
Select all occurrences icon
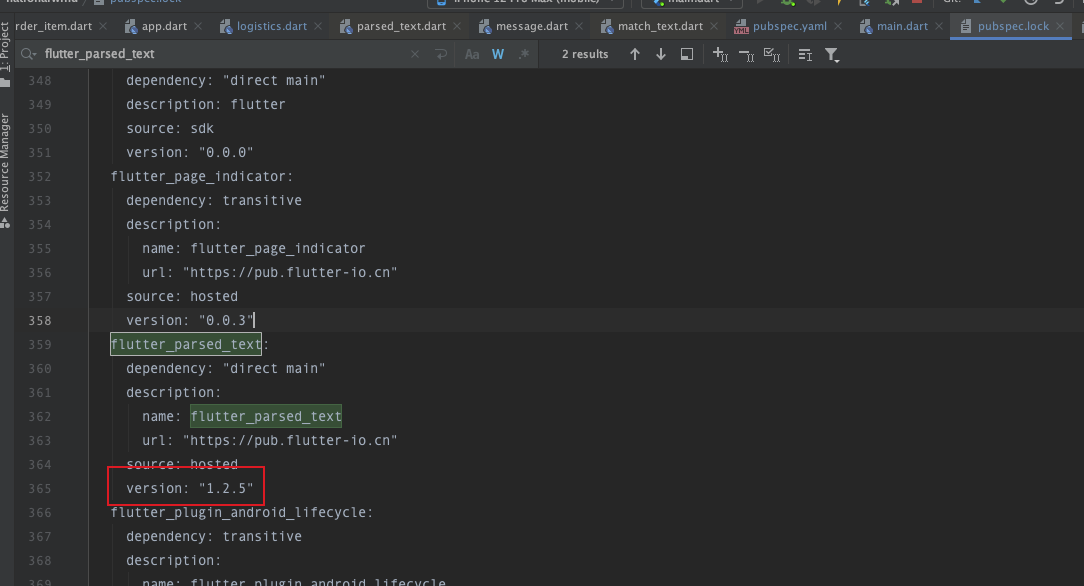point(772,54)
